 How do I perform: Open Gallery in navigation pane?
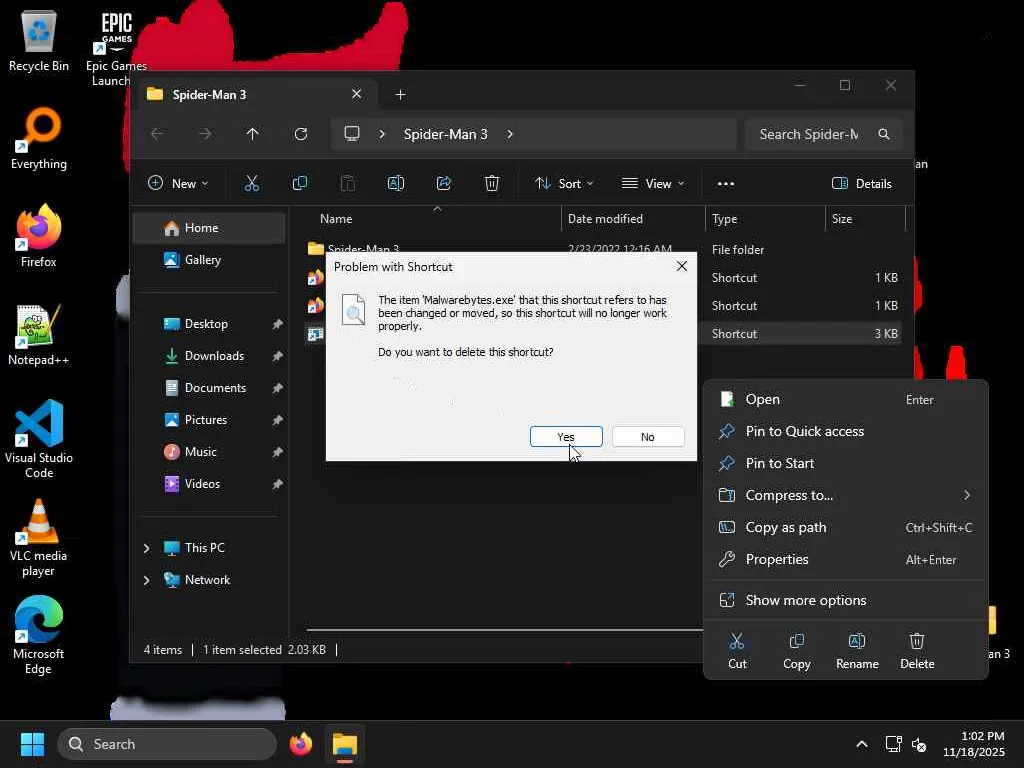209,260
